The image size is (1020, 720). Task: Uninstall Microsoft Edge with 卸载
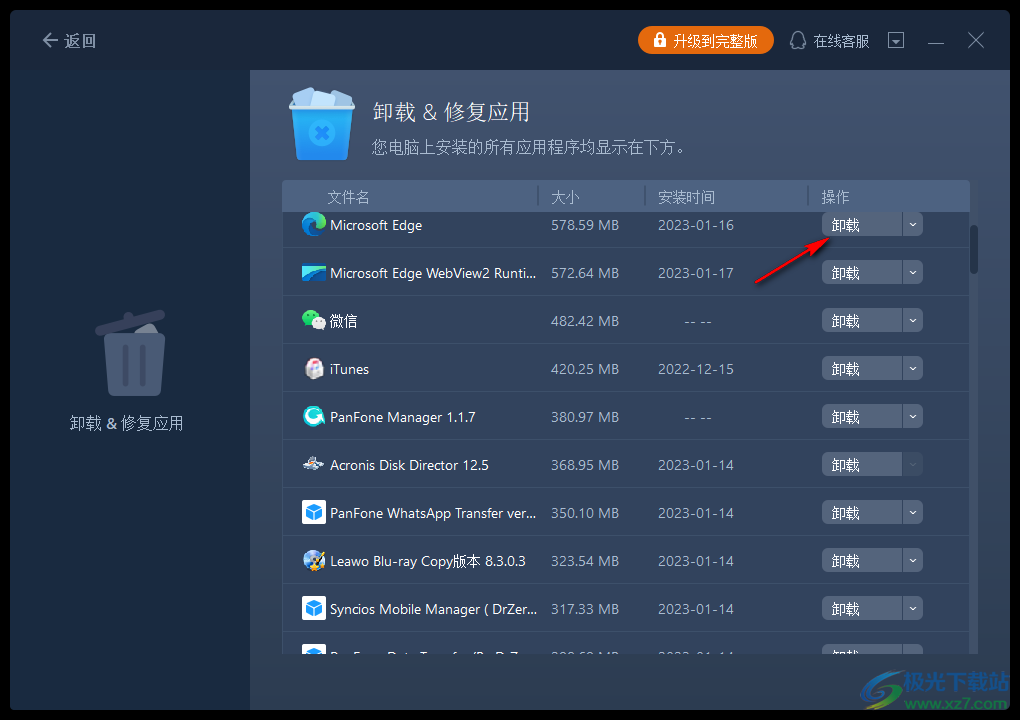(862, 225)
